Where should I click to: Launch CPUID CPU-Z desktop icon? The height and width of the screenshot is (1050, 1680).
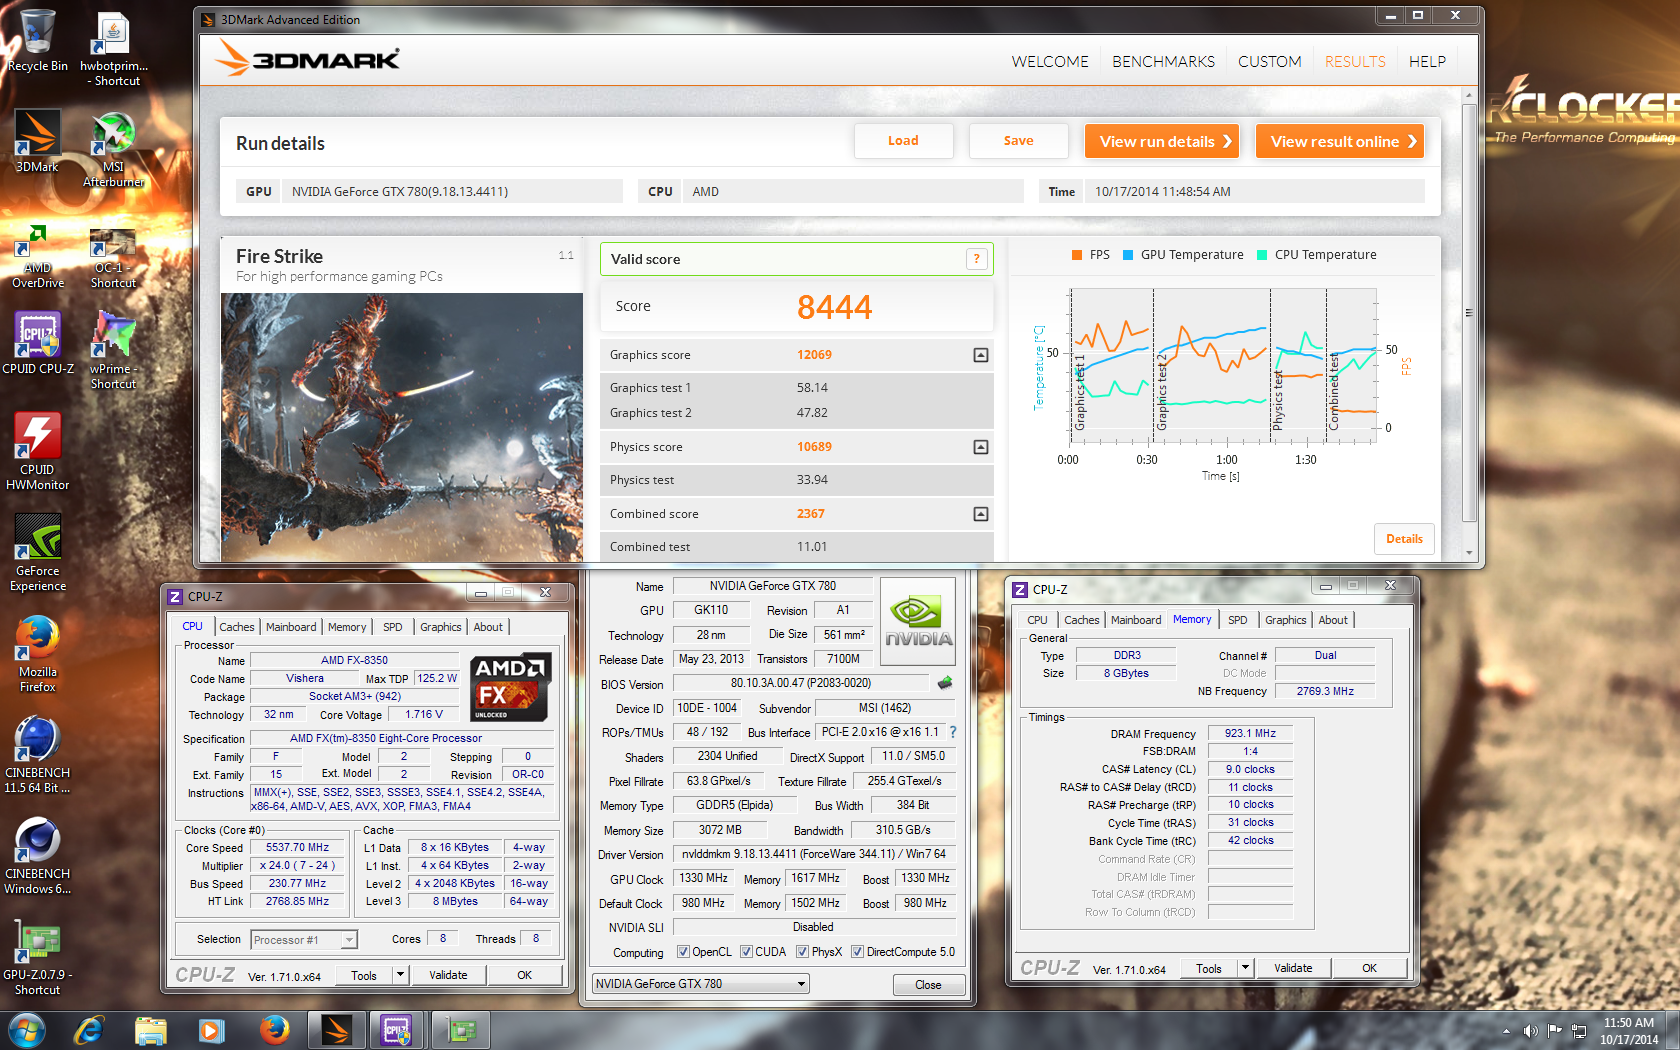[x=37, y=342]
